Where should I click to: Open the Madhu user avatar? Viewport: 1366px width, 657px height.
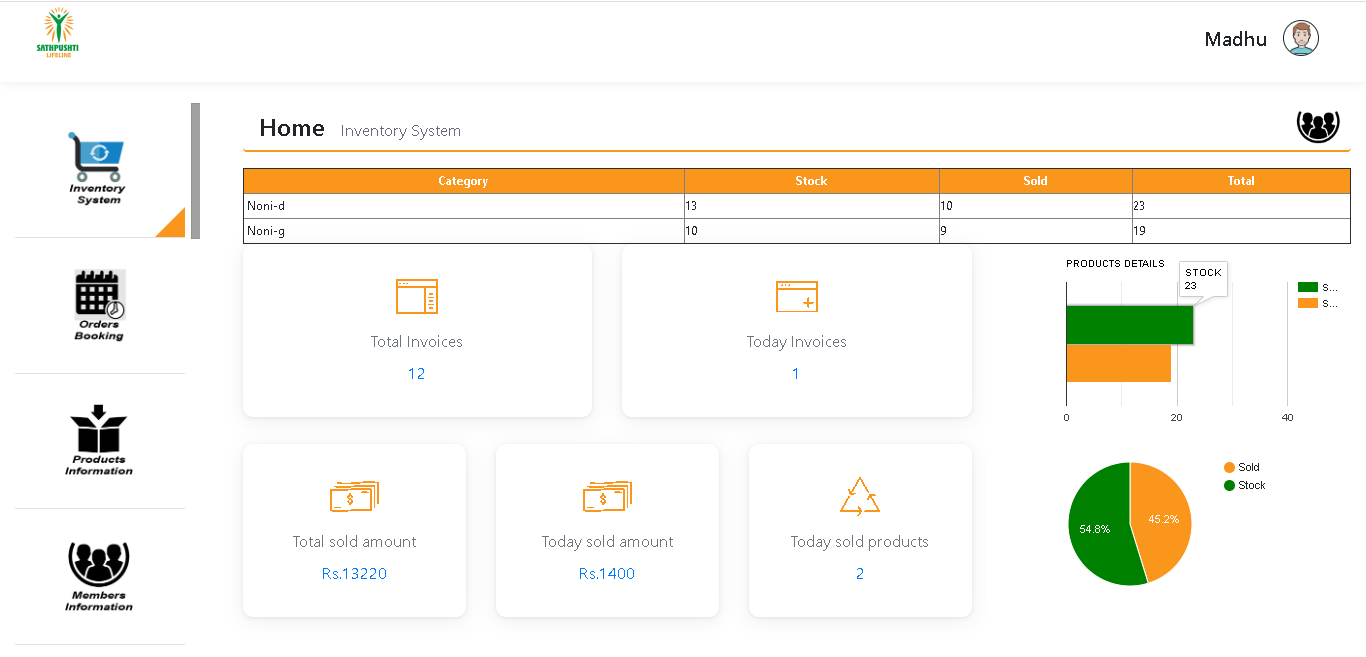tap(1300, 39)
